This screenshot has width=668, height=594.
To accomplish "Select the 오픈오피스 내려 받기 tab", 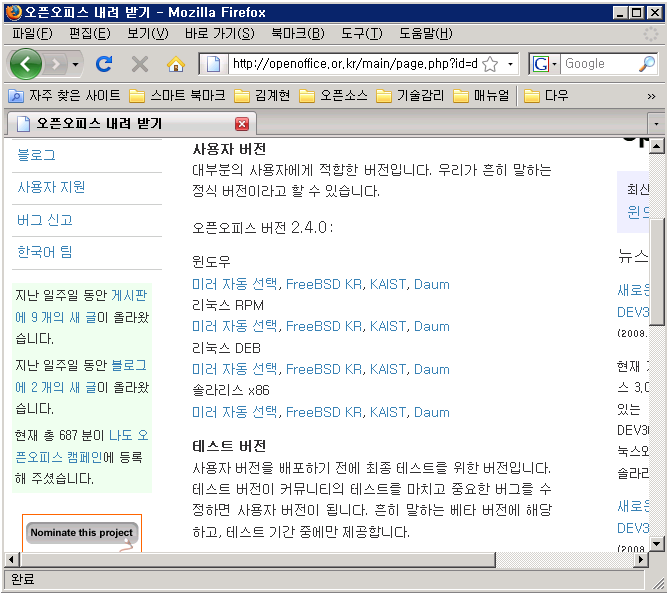I will tap(131, 124).
